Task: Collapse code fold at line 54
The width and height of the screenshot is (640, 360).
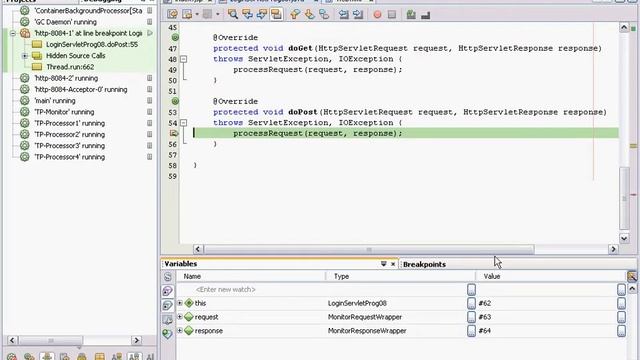Action: [x=184, y=123]
